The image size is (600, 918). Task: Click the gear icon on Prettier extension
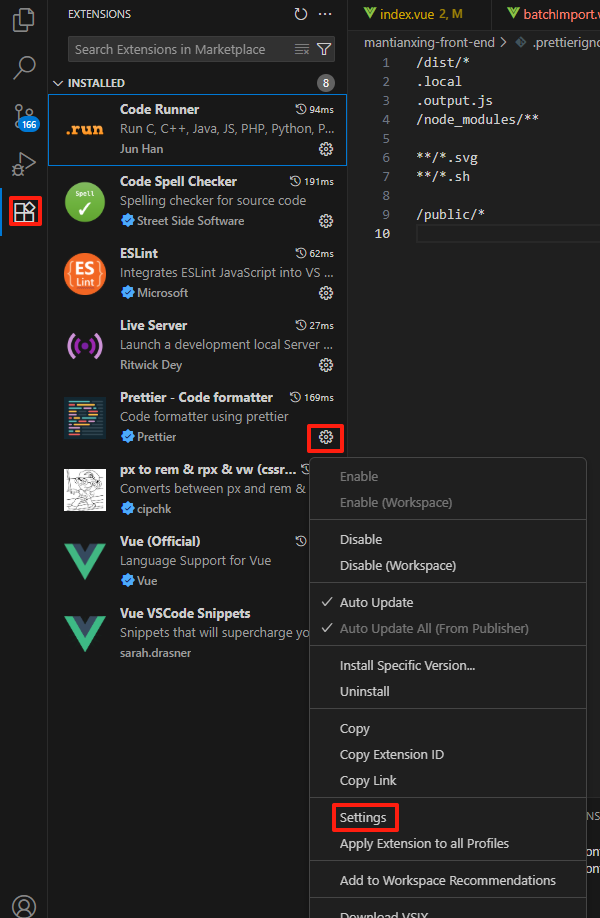coord(325,437)
